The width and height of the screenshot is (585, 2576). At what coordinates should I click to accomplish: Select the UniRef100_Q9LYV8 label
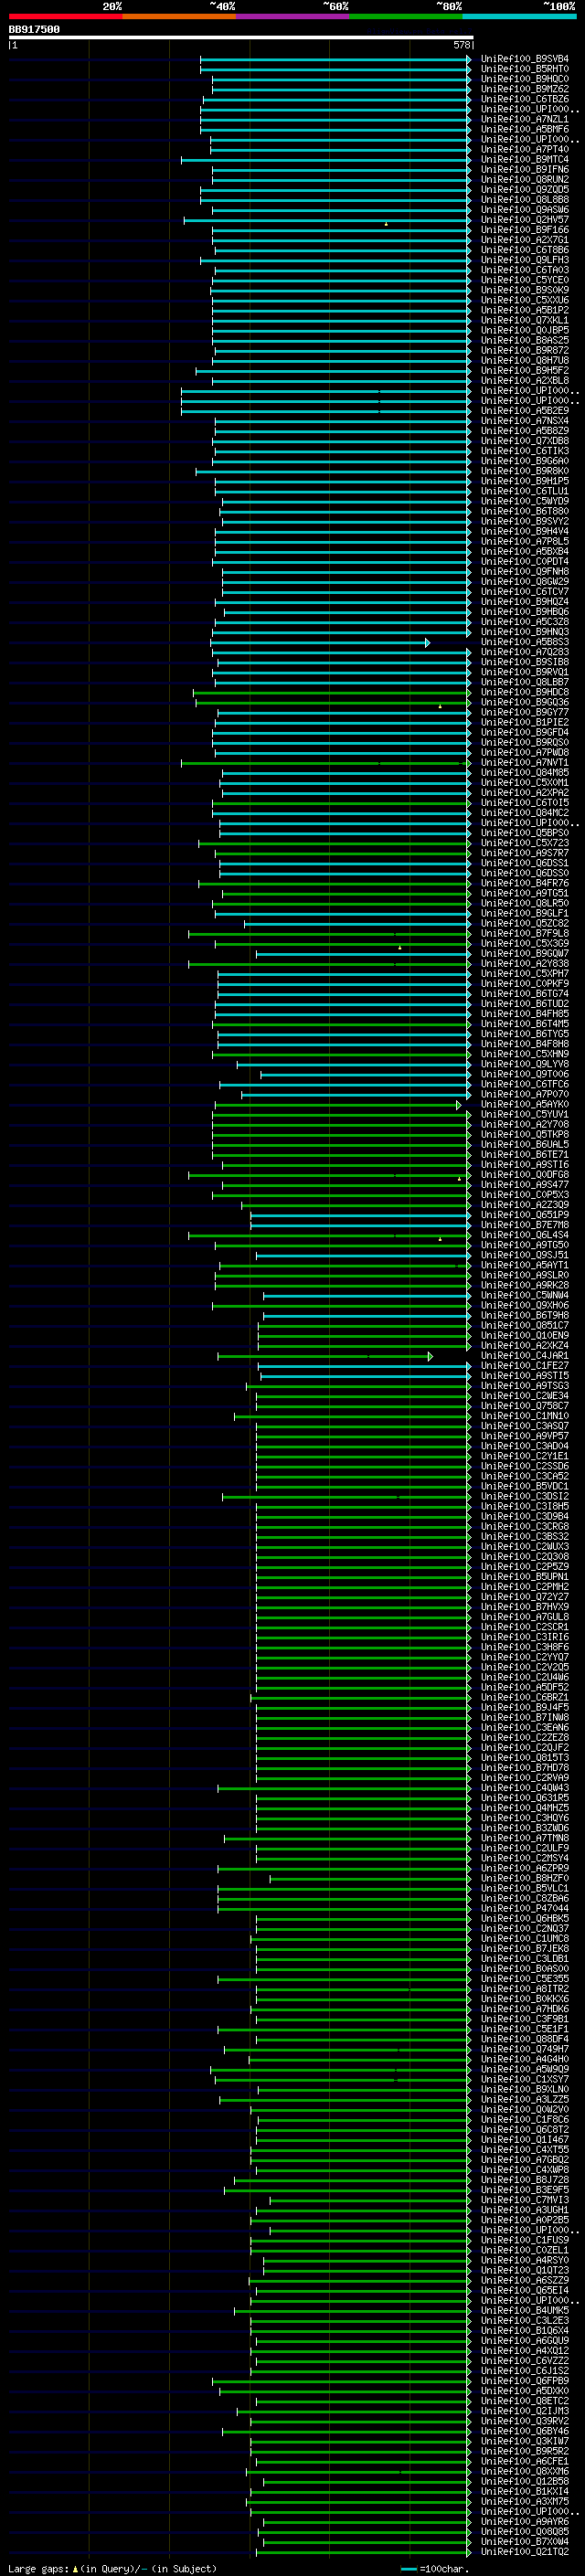pos(525,1064)
